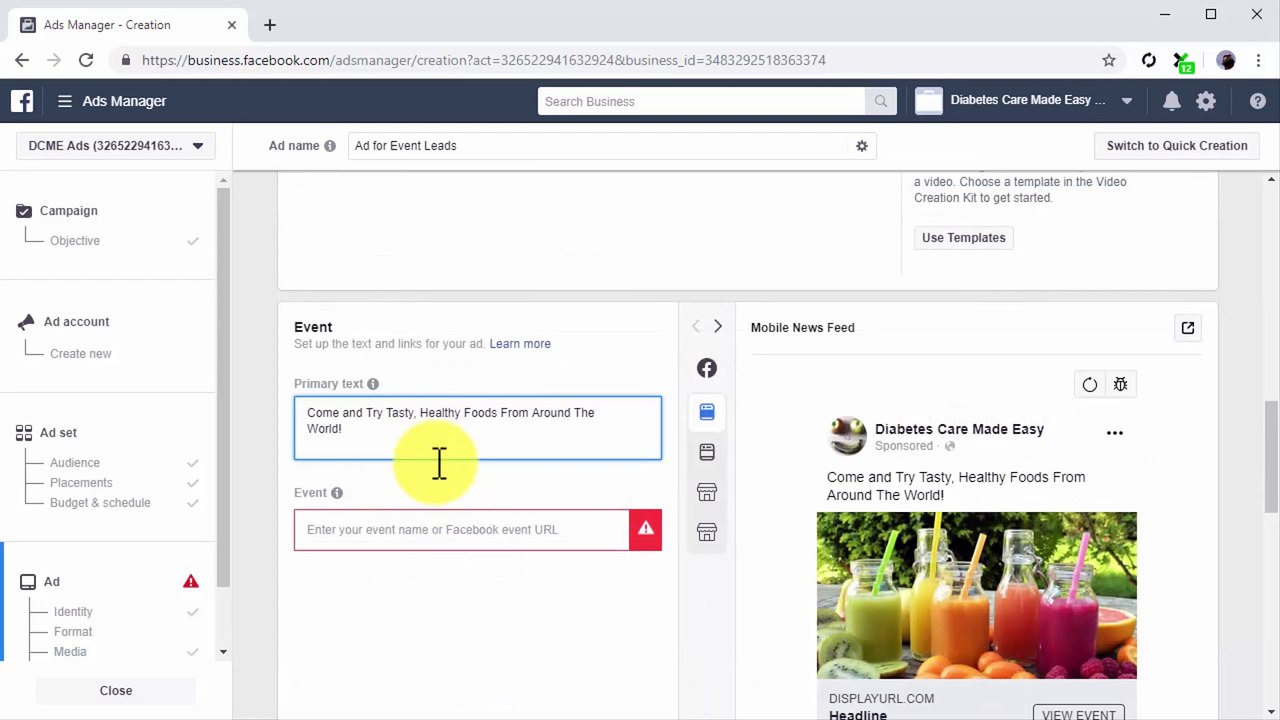The width and height of the screenshot is (1280, 720).
Task: Select Format under Ad
Action: [73, 632]
